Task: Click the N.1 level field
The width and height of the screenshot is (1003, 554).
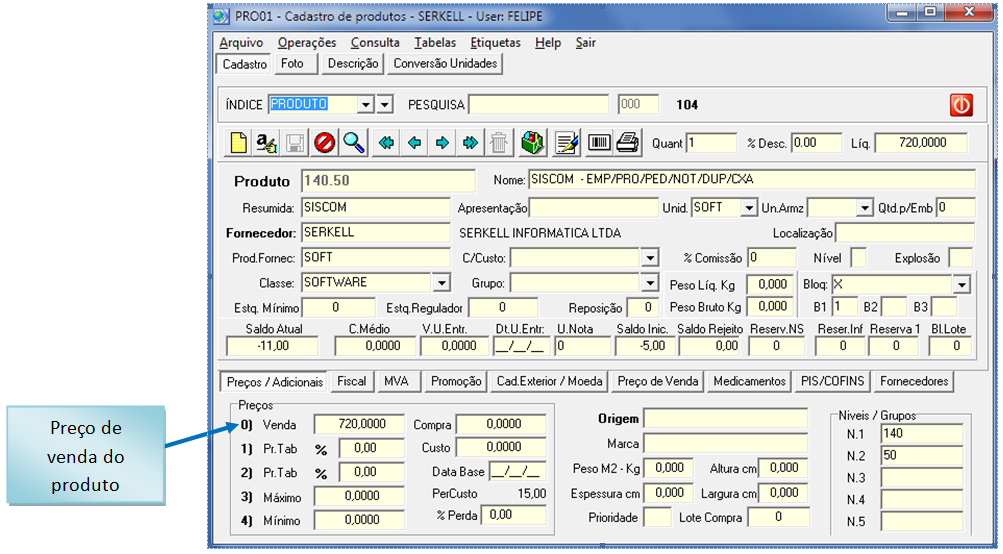Action: 922,434
